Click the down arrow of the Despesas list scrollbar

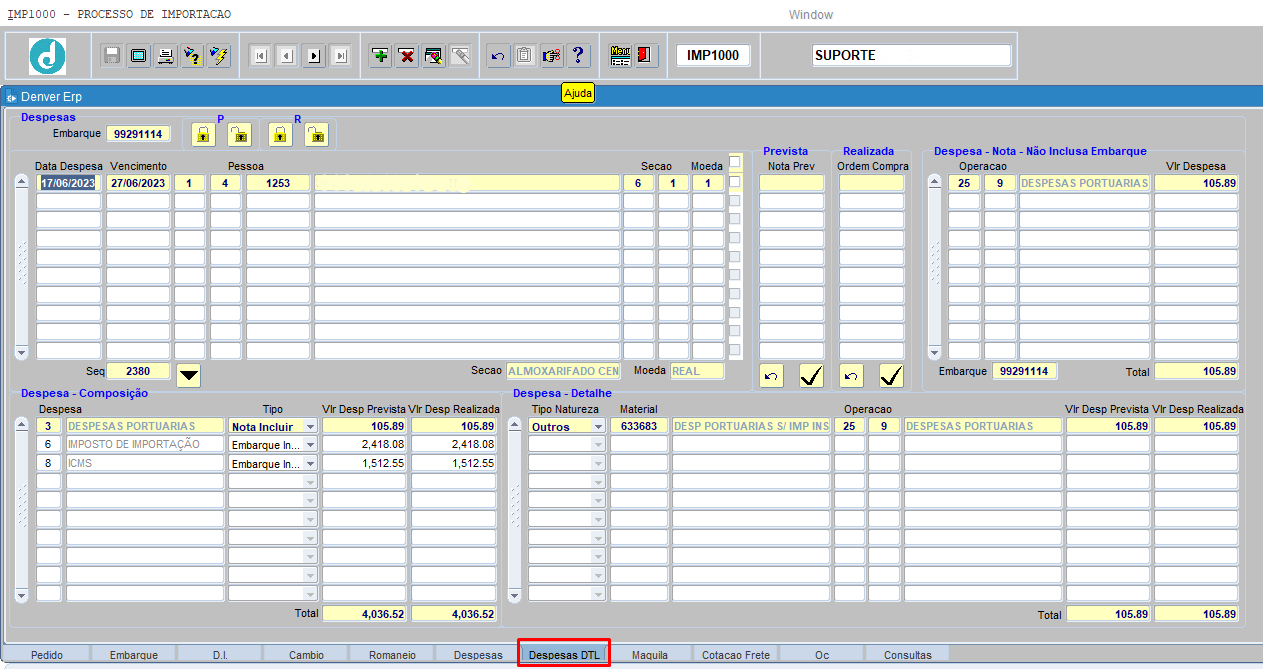[x=21, y=353]
